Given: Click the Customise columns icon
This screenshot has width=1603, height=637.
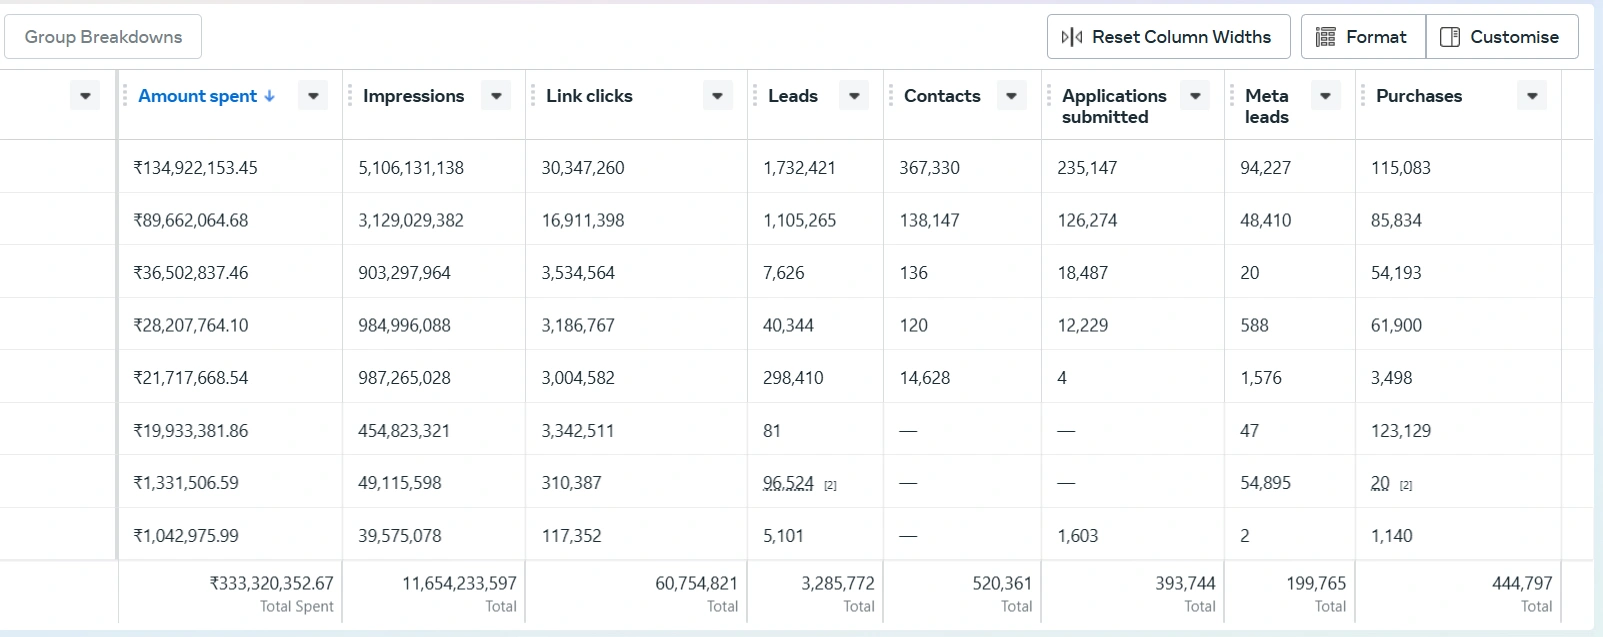Looking at the screenshot, I should [1450, 37].
